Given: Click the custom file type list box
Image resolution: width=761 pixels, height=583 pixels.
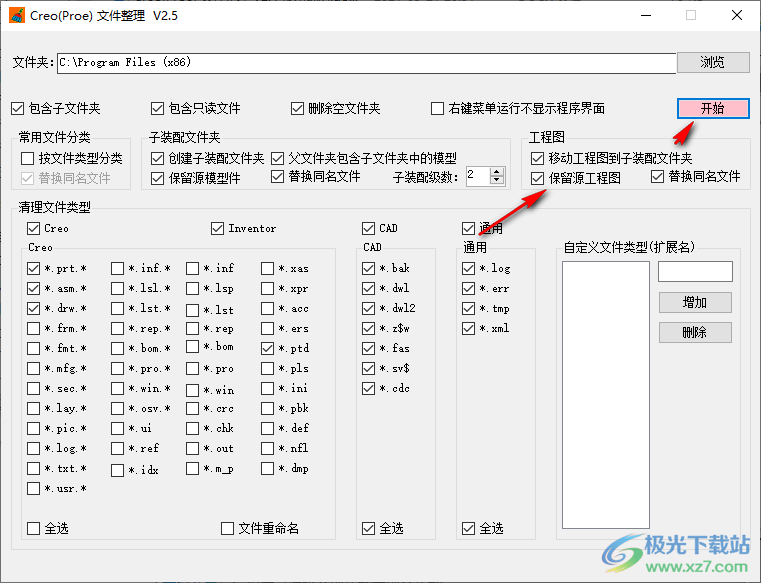Looking at the screenshot, I should click(606, 395).
